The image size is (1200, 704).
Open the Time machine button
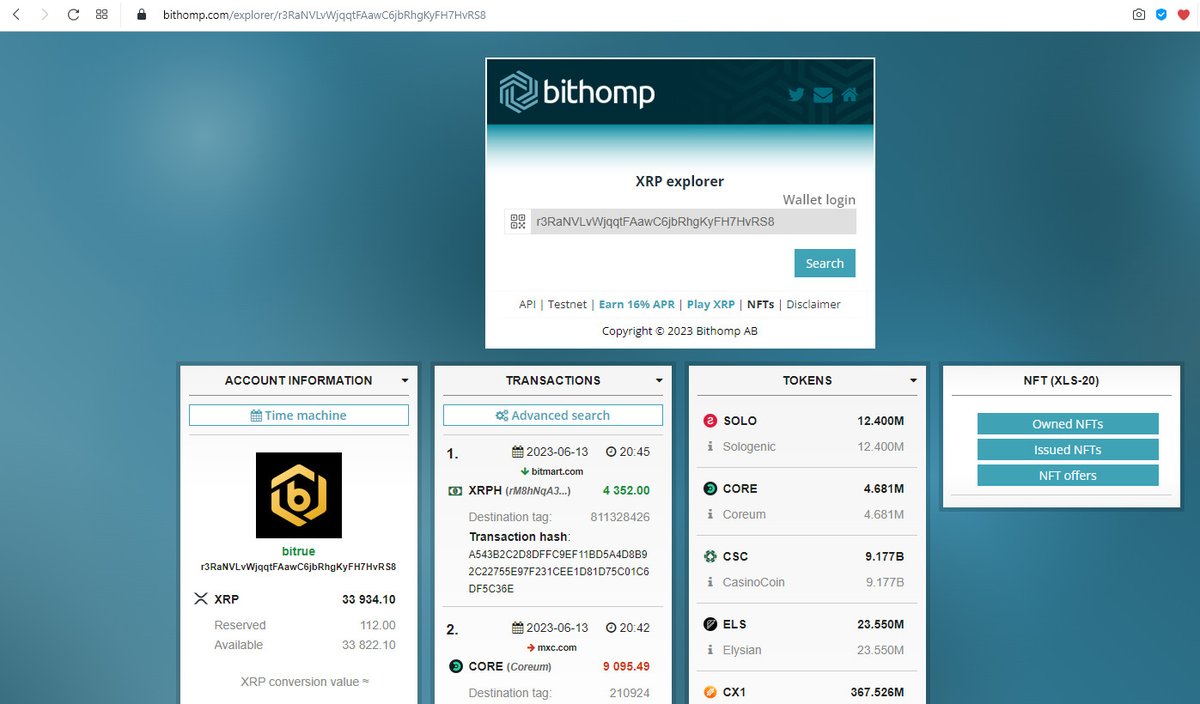pyautogui.click(x=299, y=415)
